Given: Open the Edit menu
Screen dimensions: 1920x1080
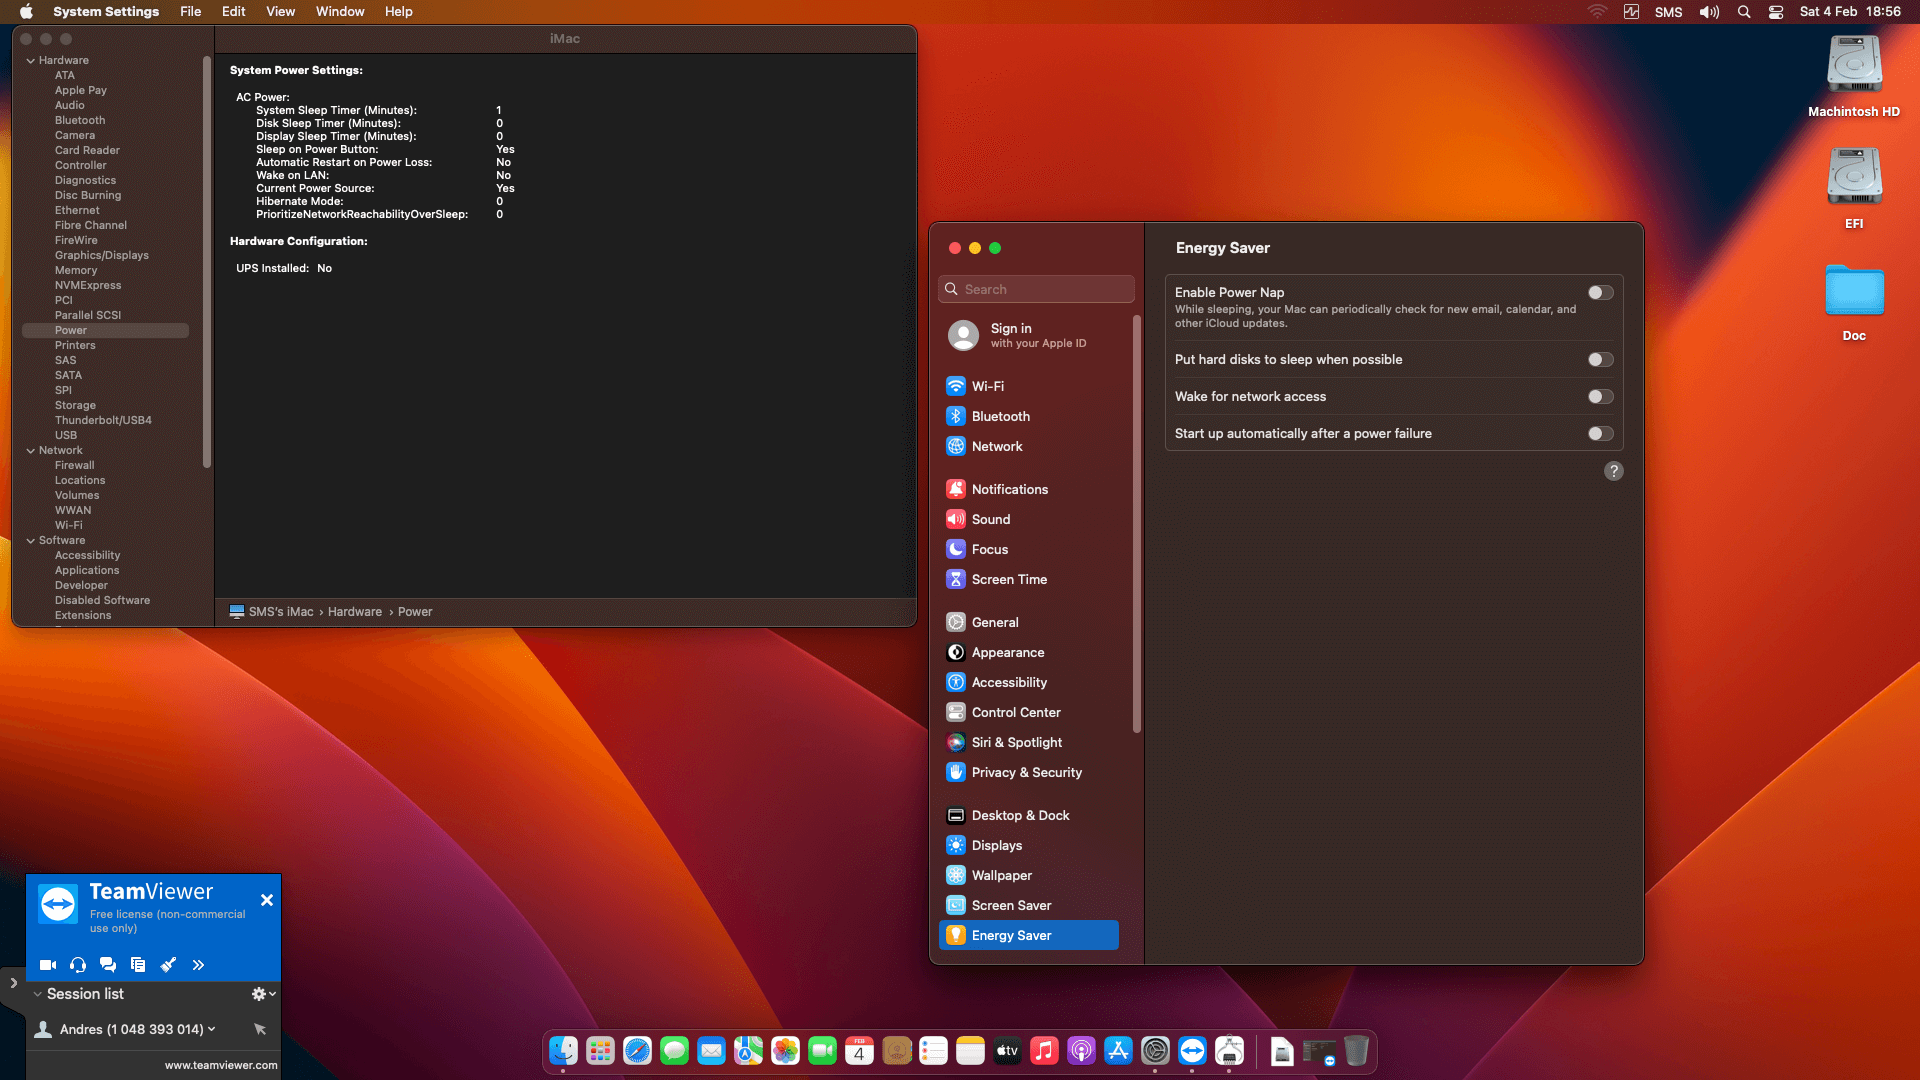Looking at the screenshot, I should tap(233, 12).
